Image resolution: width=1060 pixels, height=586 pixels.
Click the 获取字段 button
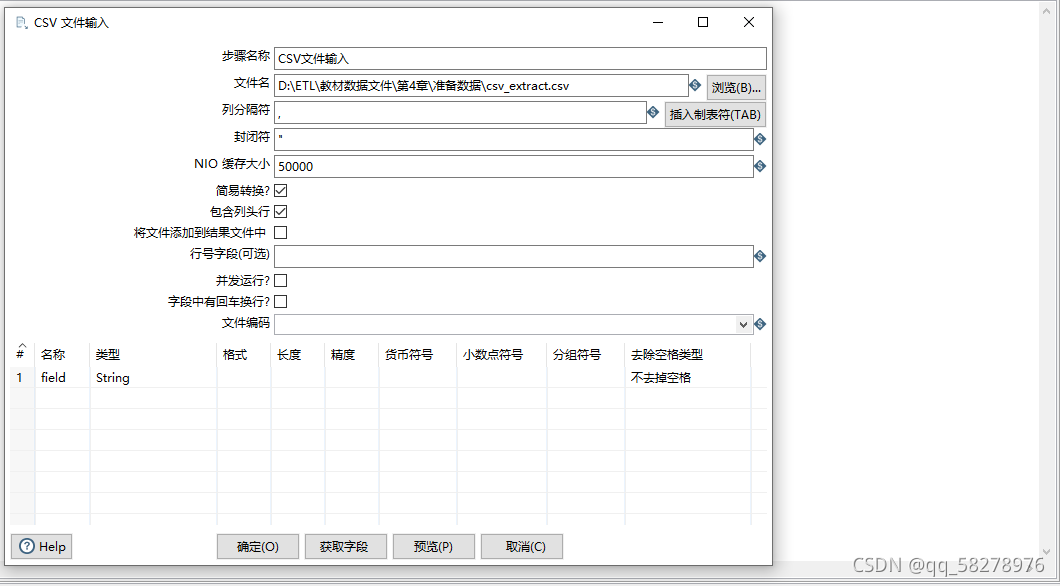[345, 547]
